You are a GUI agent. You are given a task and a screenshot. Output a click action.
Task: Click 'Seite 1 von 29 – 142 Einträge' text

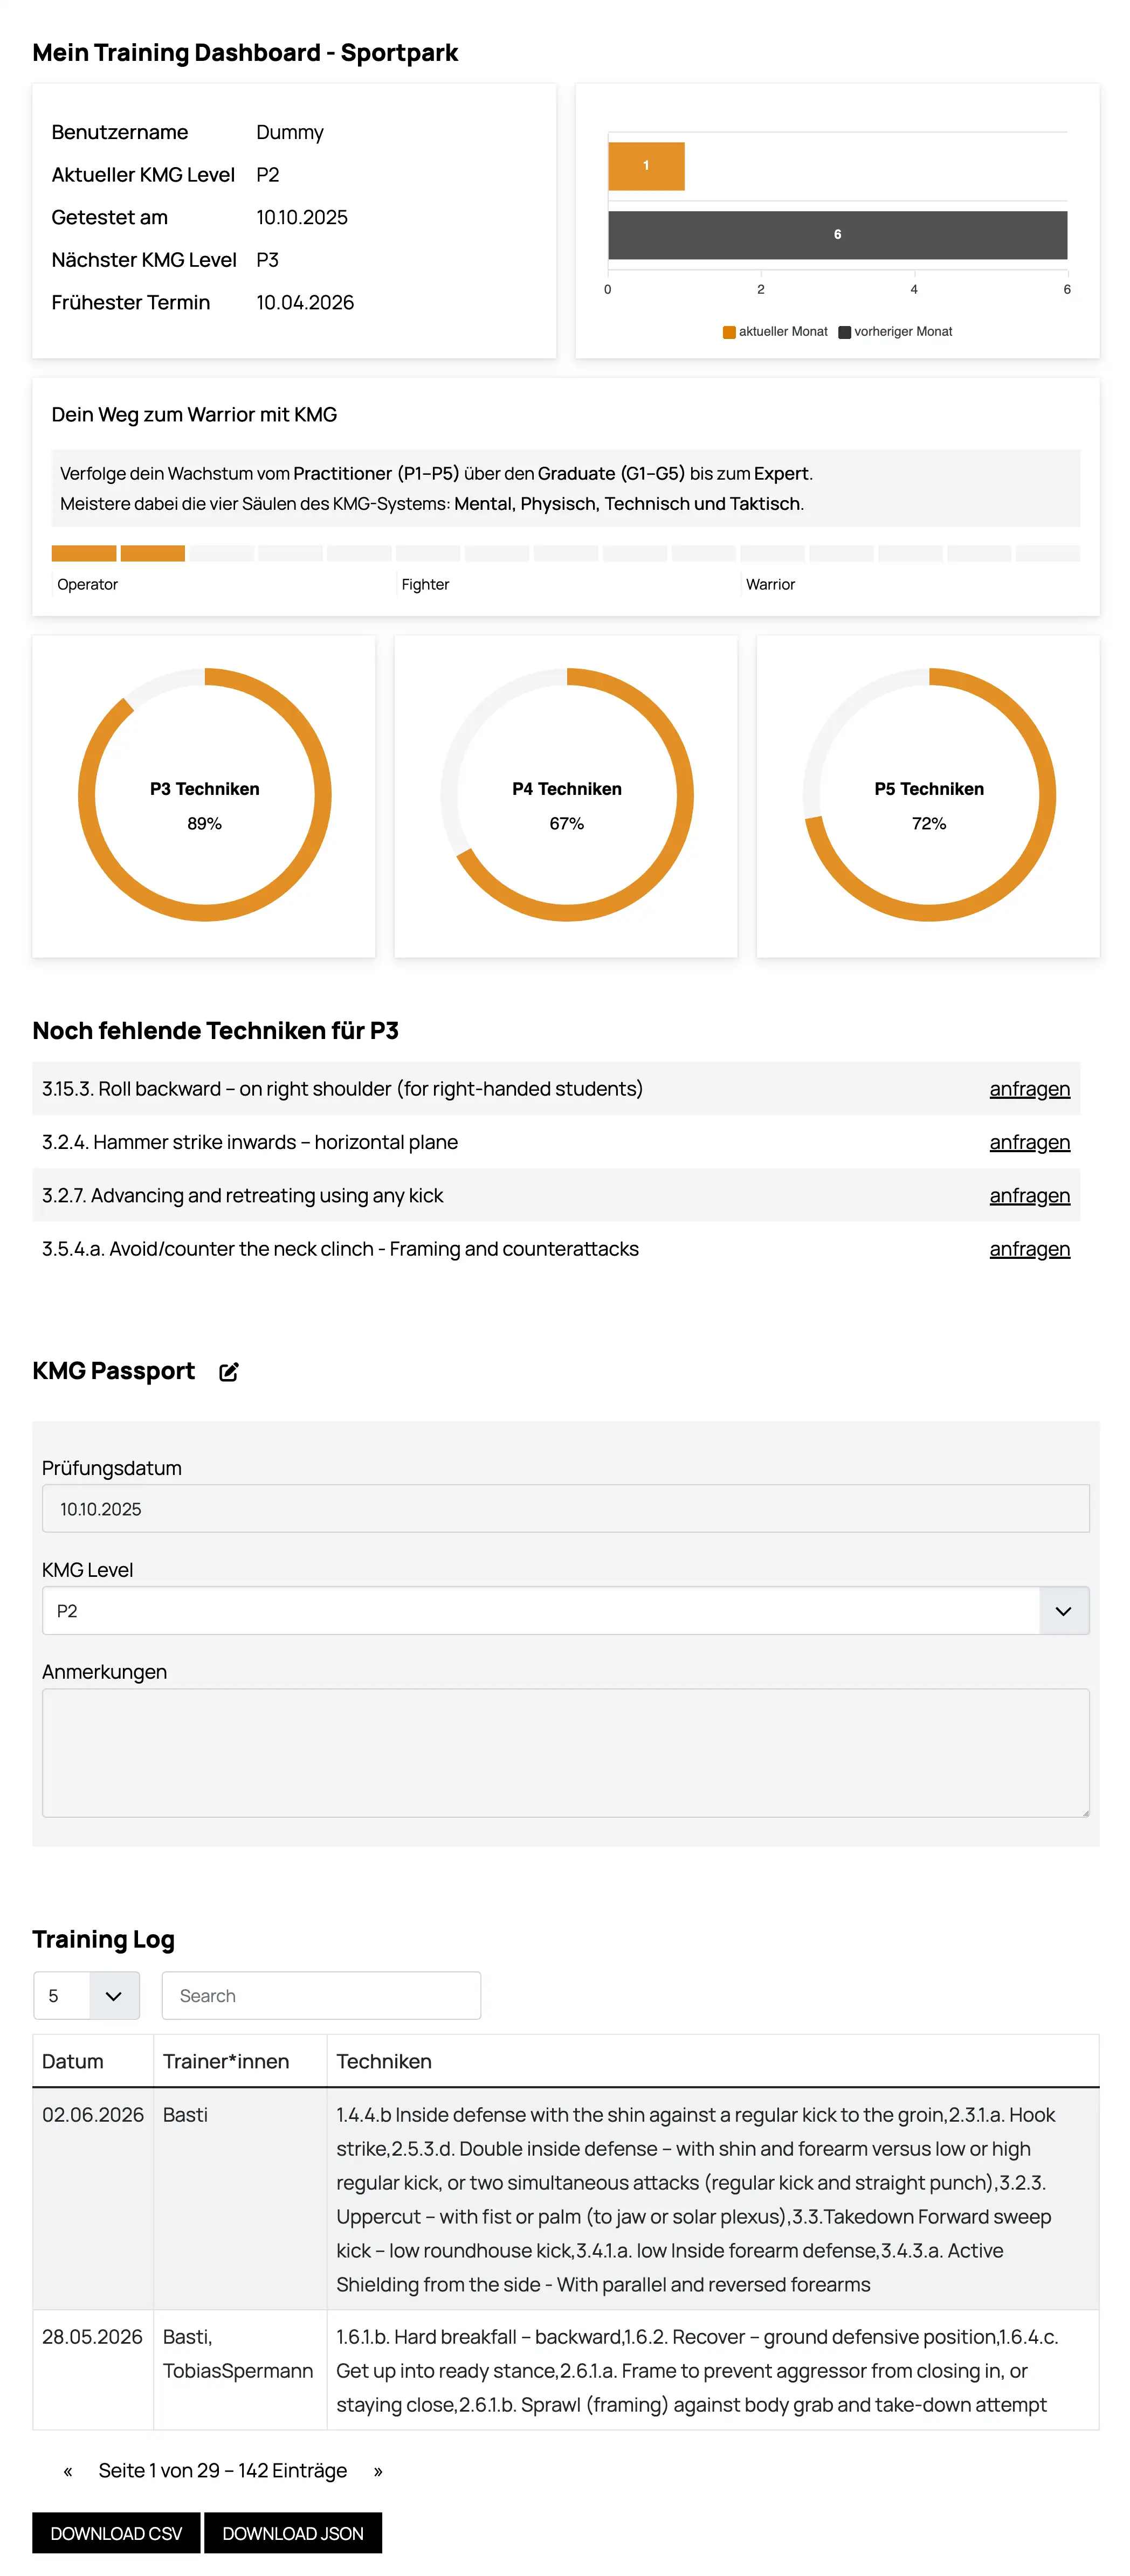(x=223, y=2470)
